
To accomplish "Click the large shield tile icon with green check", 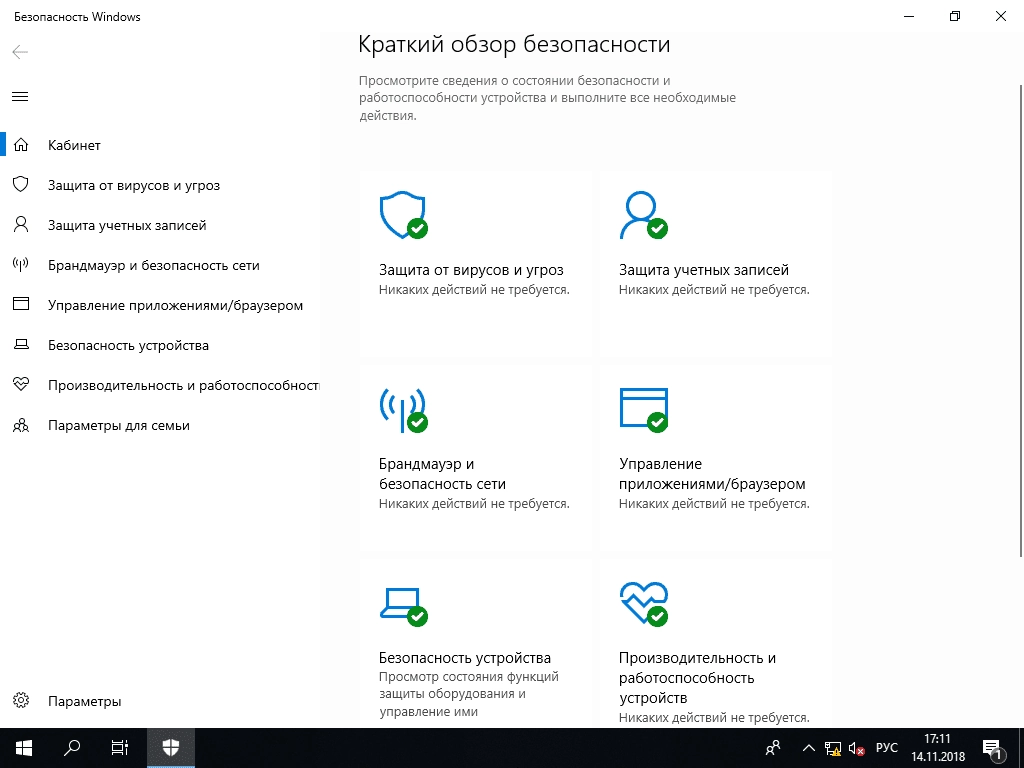I will (404, 215).
